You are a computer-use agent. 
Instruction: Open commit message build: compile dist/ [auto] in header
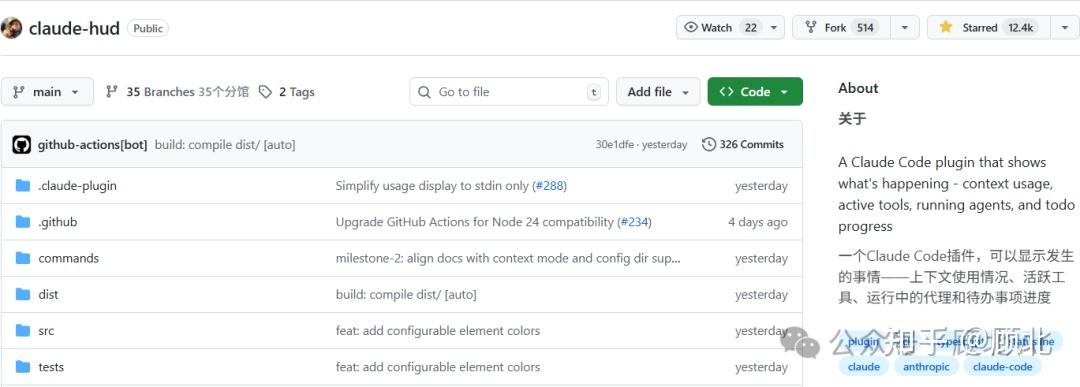(x=225, y=145)
